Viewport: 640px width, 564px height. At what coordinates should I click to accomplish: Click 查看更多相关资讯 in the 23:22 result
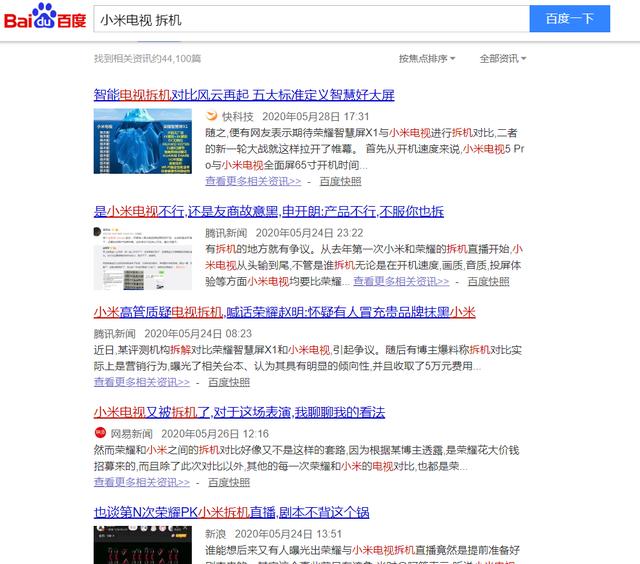pyautogui.click(x=401, y=281)
